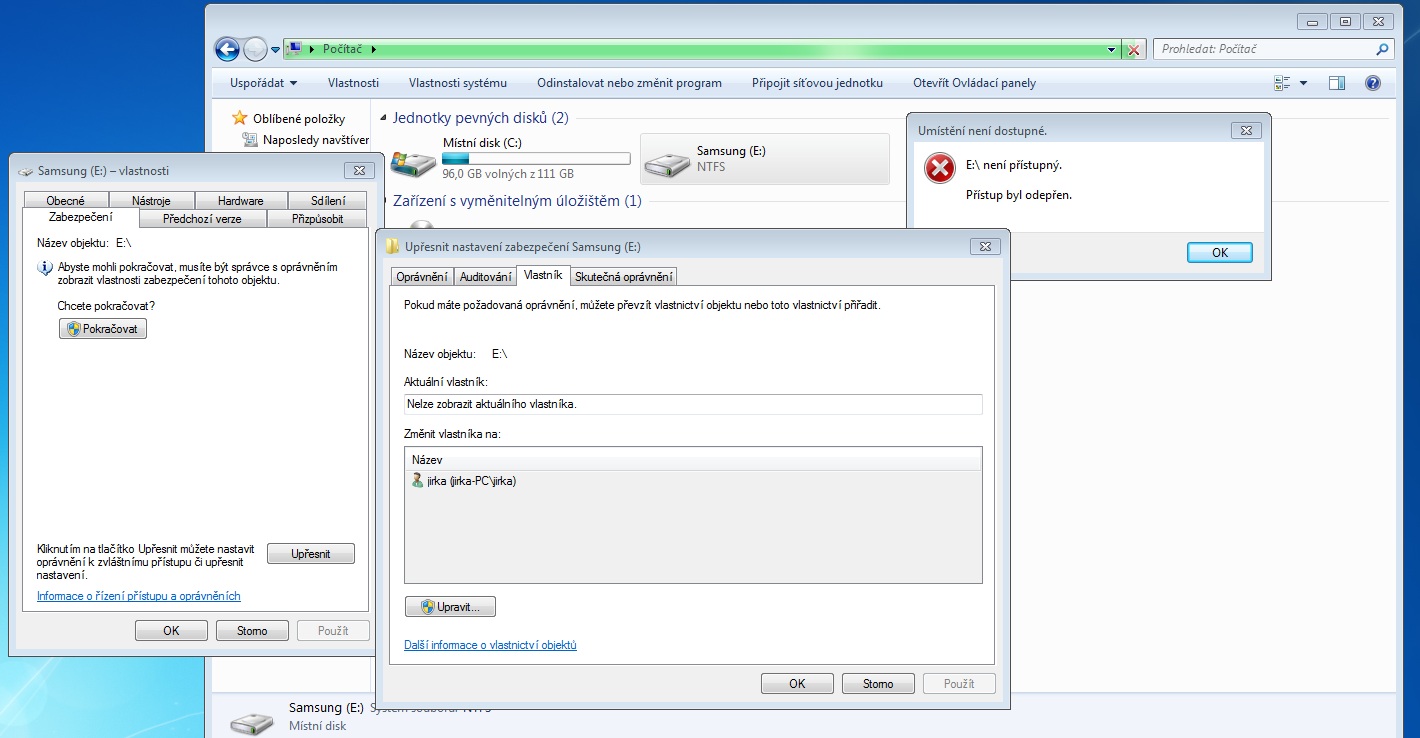Click the user icon beside jirka
This screenshot has width=1420, height=738.
pyautogui.click(x=417, y=480)
